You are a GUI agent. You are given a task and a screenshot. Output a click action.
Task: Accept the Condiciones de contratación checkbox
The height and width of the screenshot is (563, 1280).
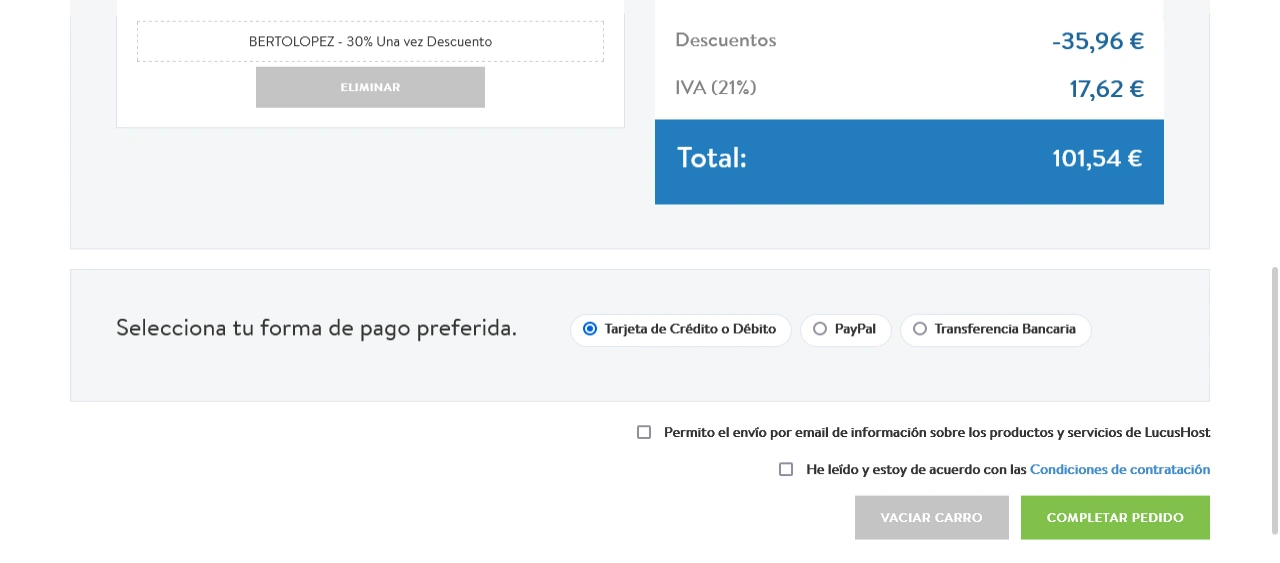pyautogui.click(x=786, y=469)
